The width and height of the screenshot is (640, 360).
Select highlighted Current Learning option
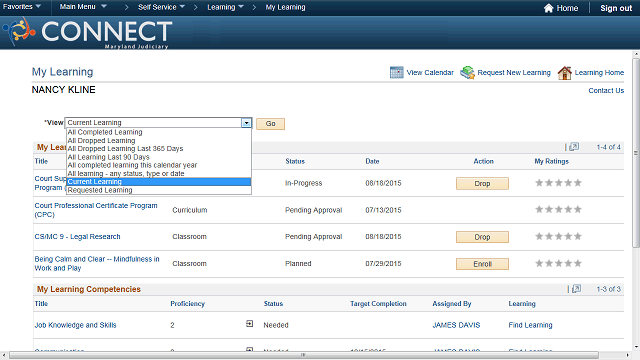tap(158, 182)
